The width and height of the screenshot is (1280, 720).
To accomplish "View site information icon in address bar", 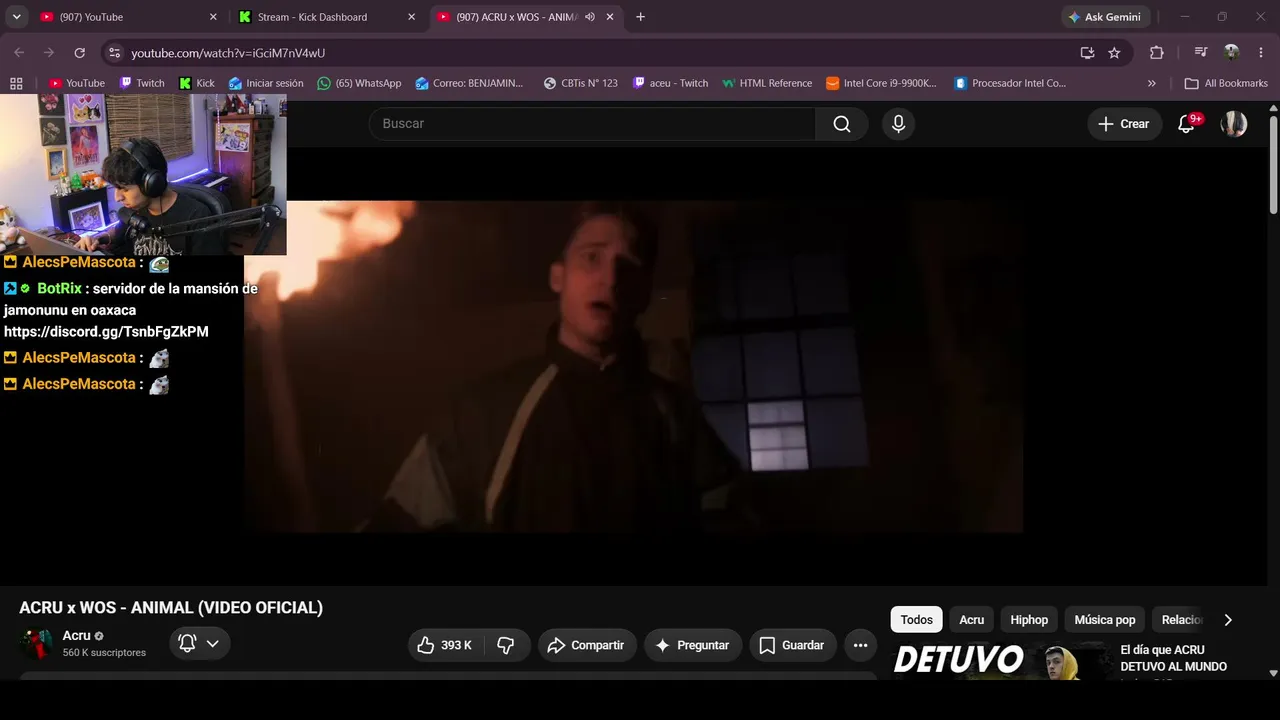I will pyautogui.click(x=114, y=53).
